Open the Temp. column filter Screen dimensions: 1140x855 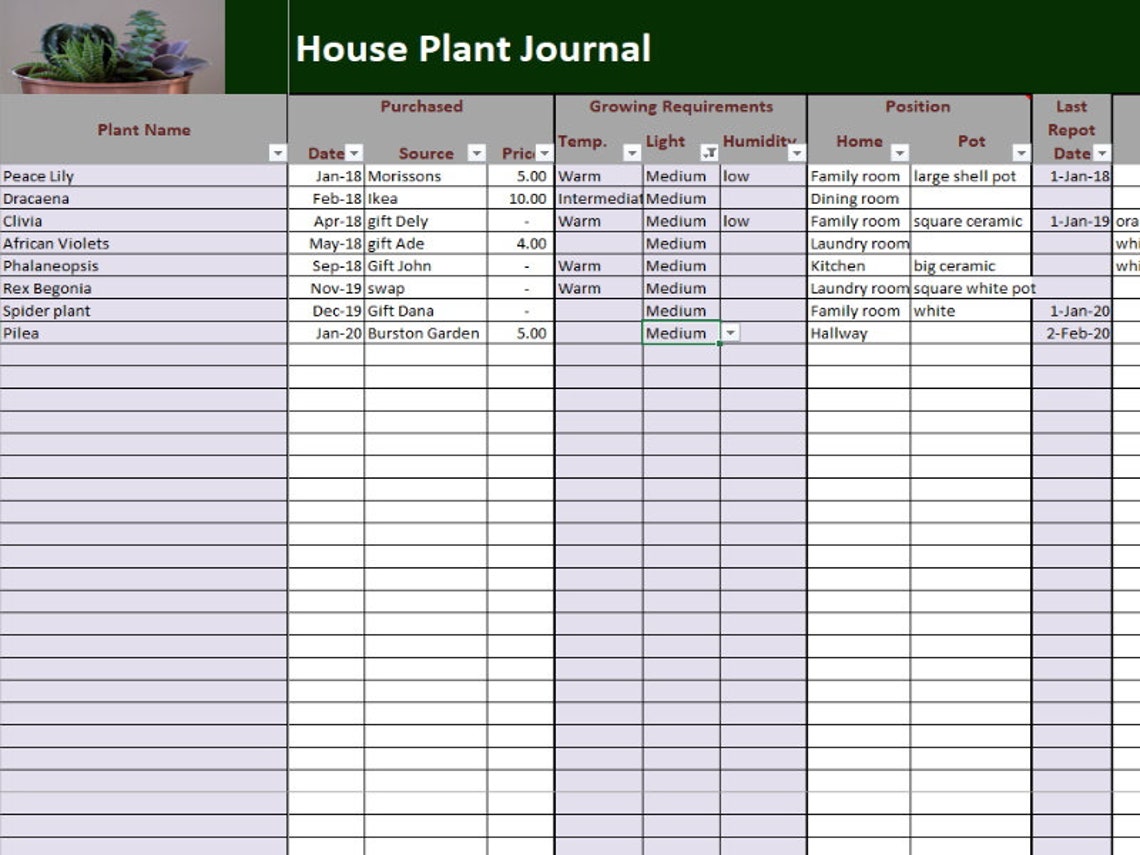[631, 154]
